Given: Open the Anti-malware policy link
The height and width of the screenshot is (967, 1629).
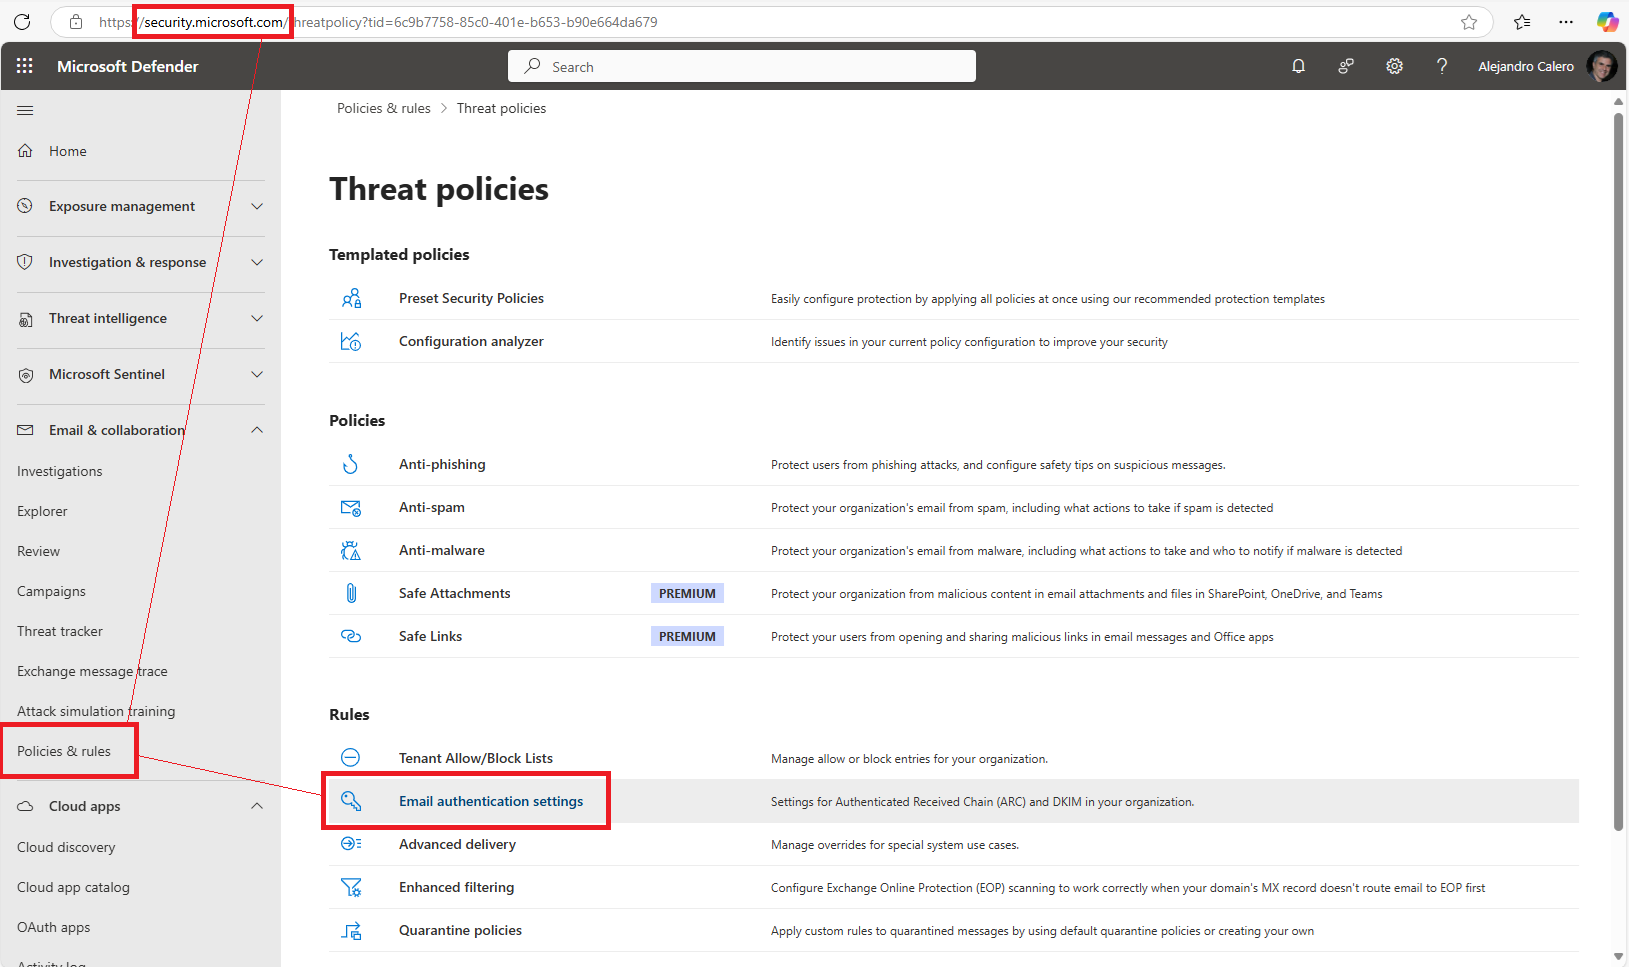Looking at the screenshot, I should click(x=442, y=550).
